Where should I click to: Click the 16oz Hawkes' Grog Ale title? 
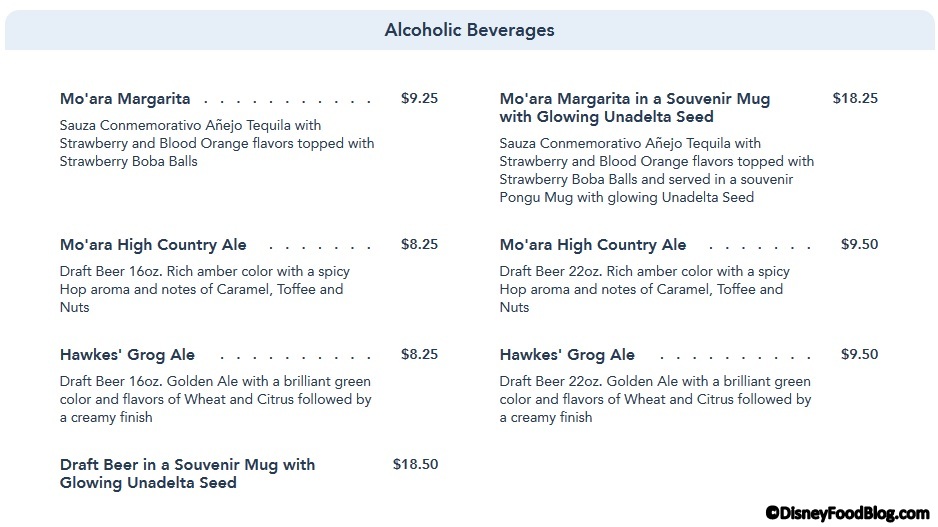tap(127, 355)
